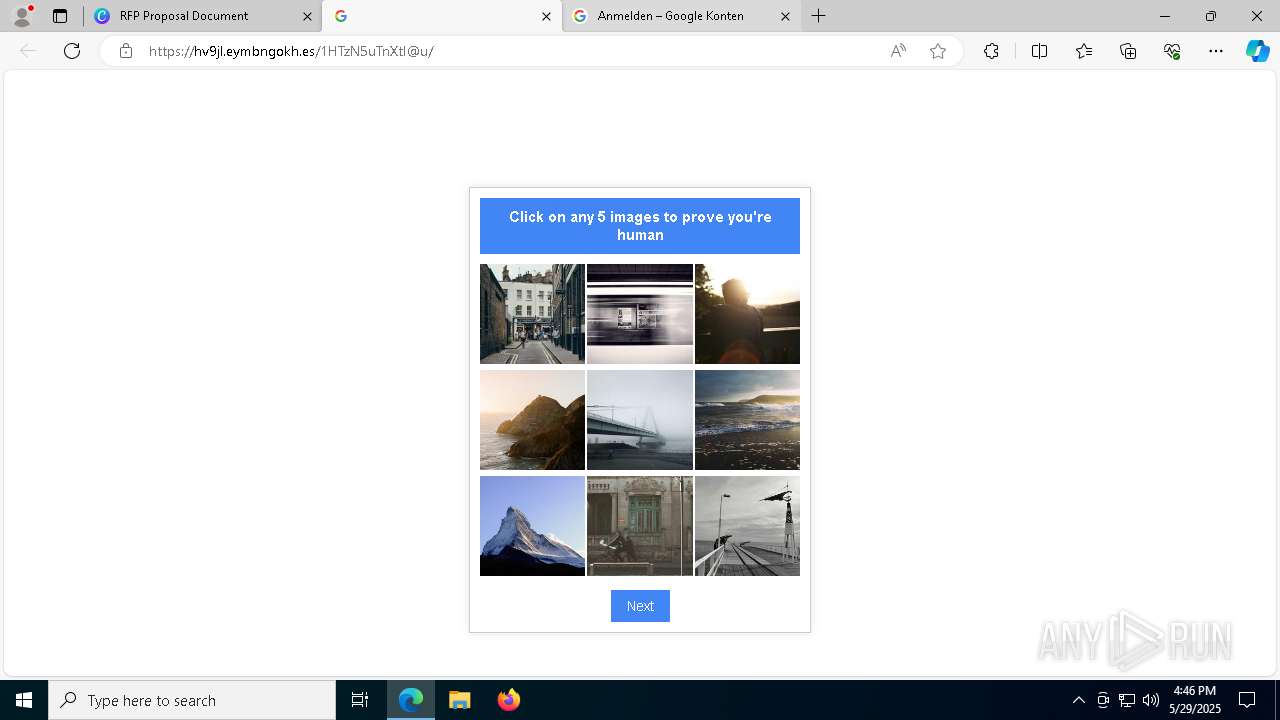
Task: Select the old building facade image
Action: pyautogui.click(x=640, y=526)
